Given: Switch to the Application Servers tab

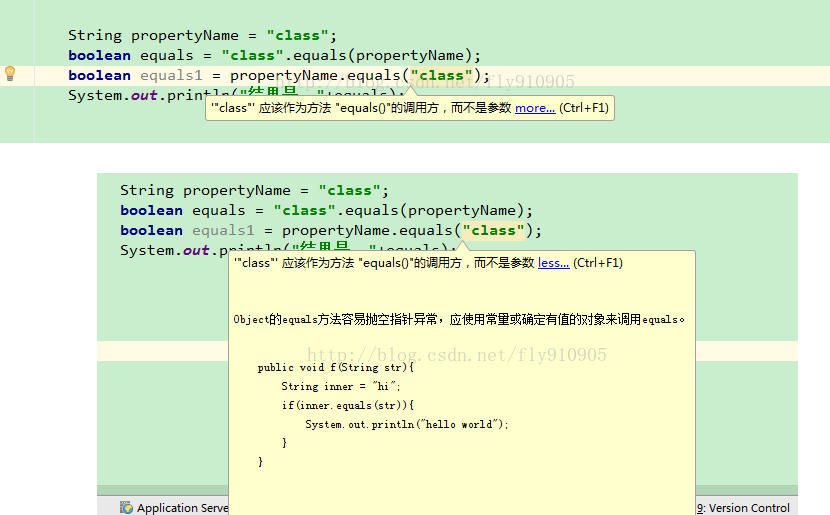Looking at the screenshot, I should (175, 508).
